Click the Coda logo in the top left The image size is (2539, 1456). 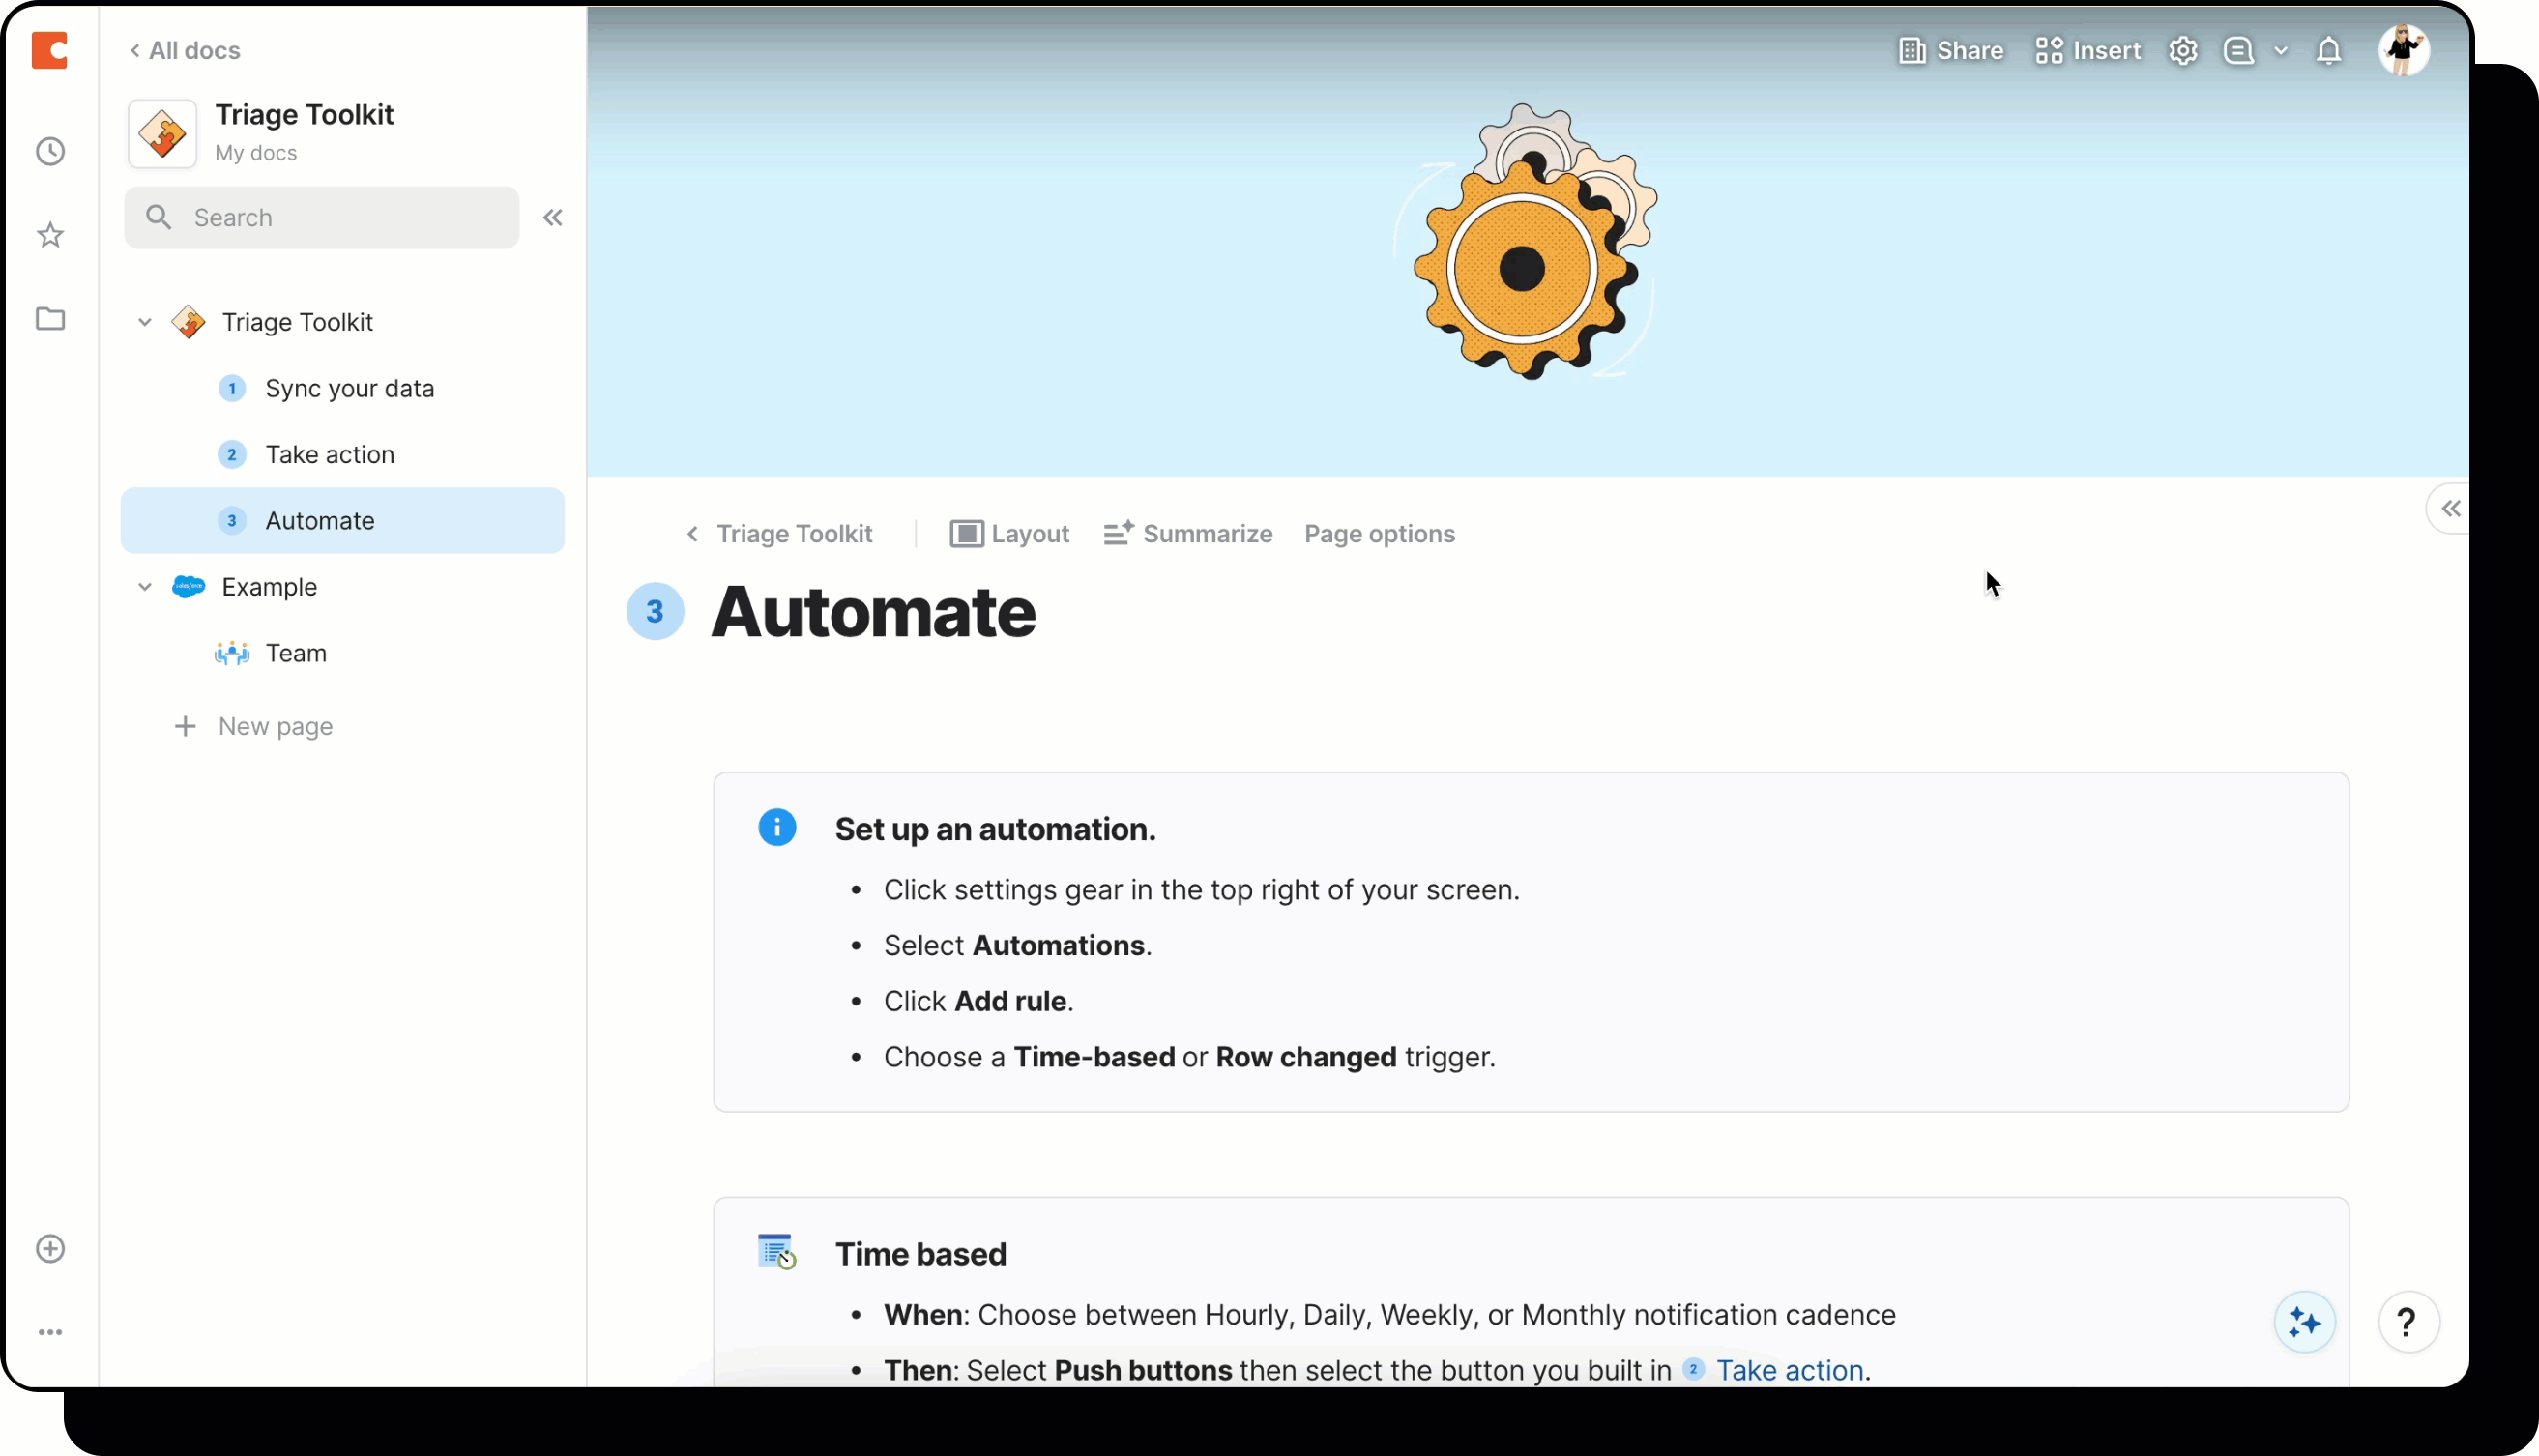[x=50, y=49]
